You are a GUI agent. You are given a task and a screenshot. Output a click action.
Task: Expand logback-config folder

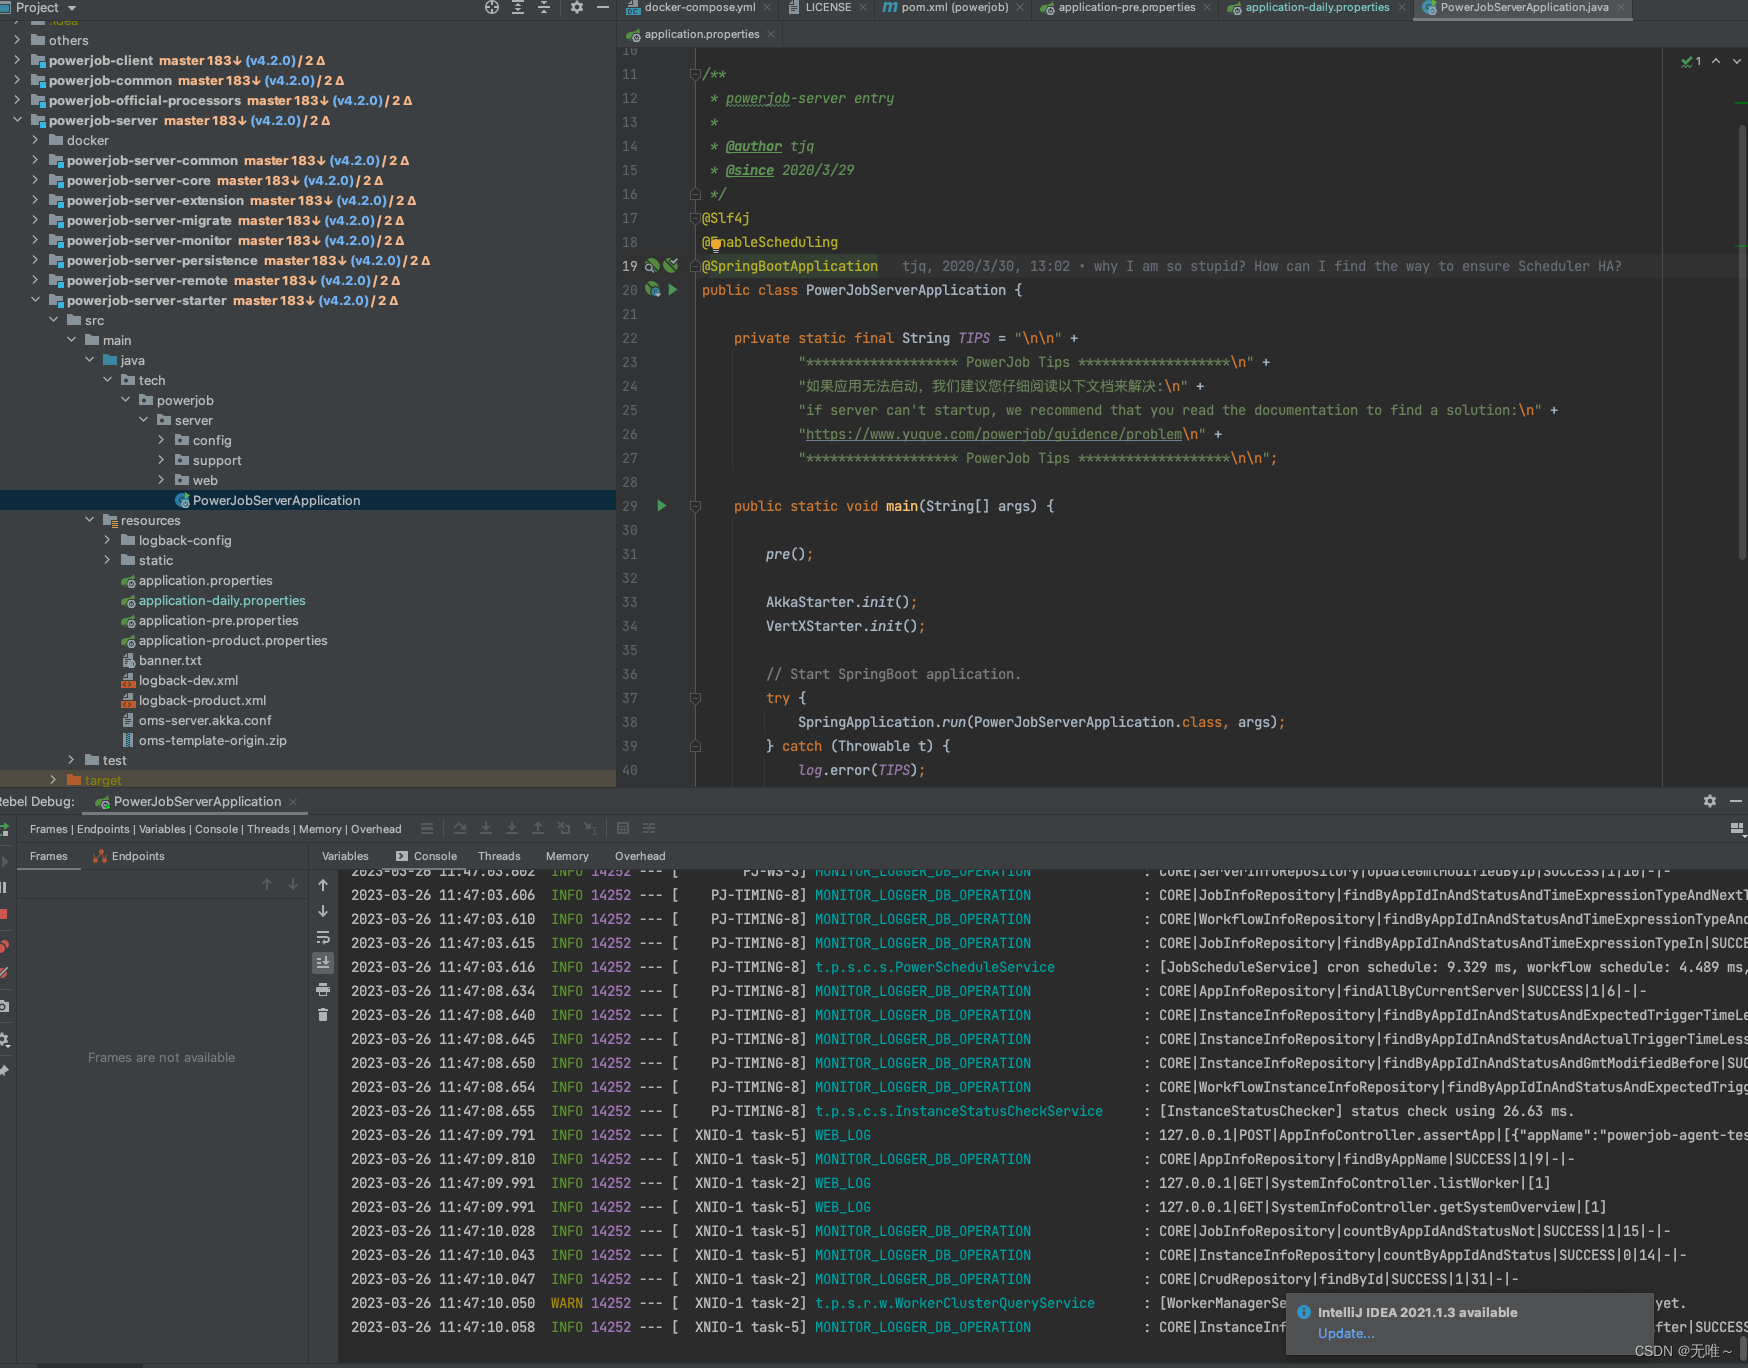point(107,540)
